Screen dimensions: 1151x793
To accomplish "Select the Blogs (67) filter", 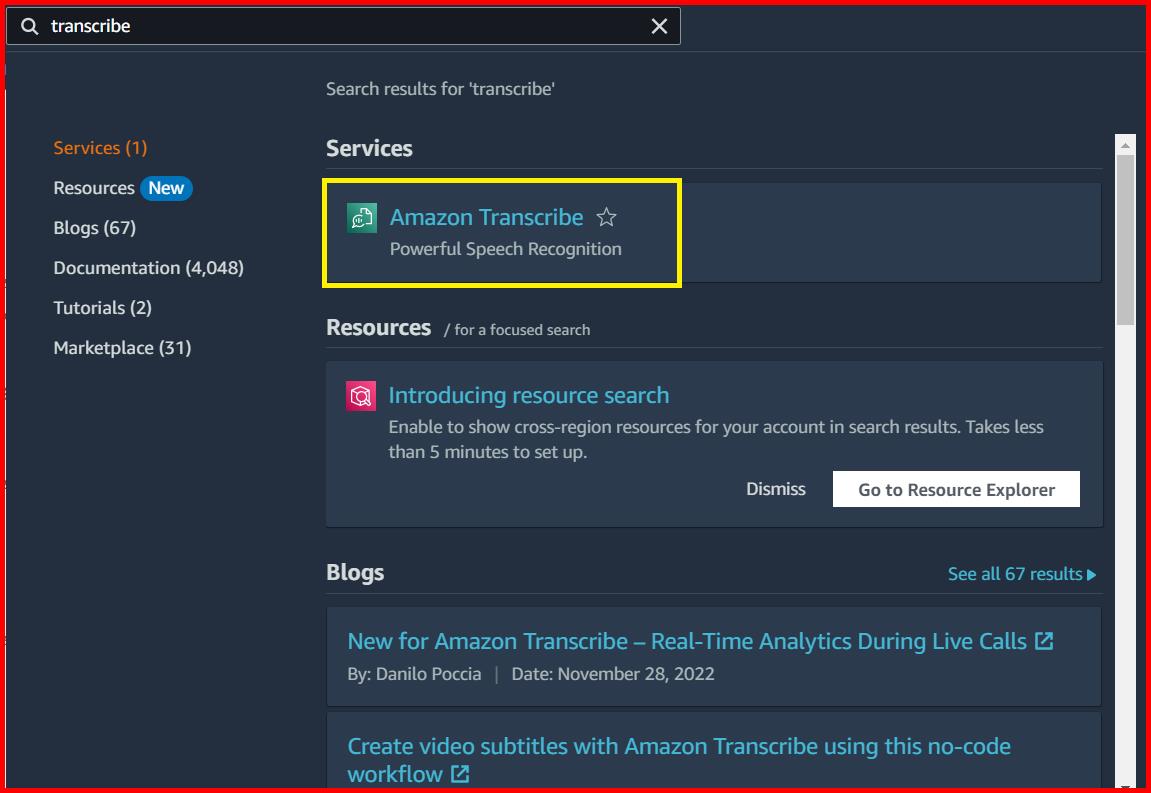I will tap(94, 227).
